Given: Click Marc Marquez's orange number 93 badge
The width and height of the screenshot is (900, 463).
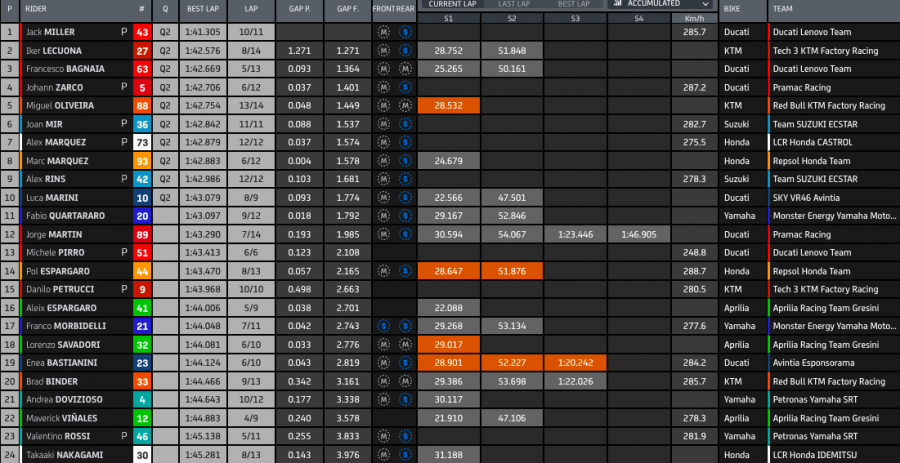Looking at the screenshot, I should point(142,160).
